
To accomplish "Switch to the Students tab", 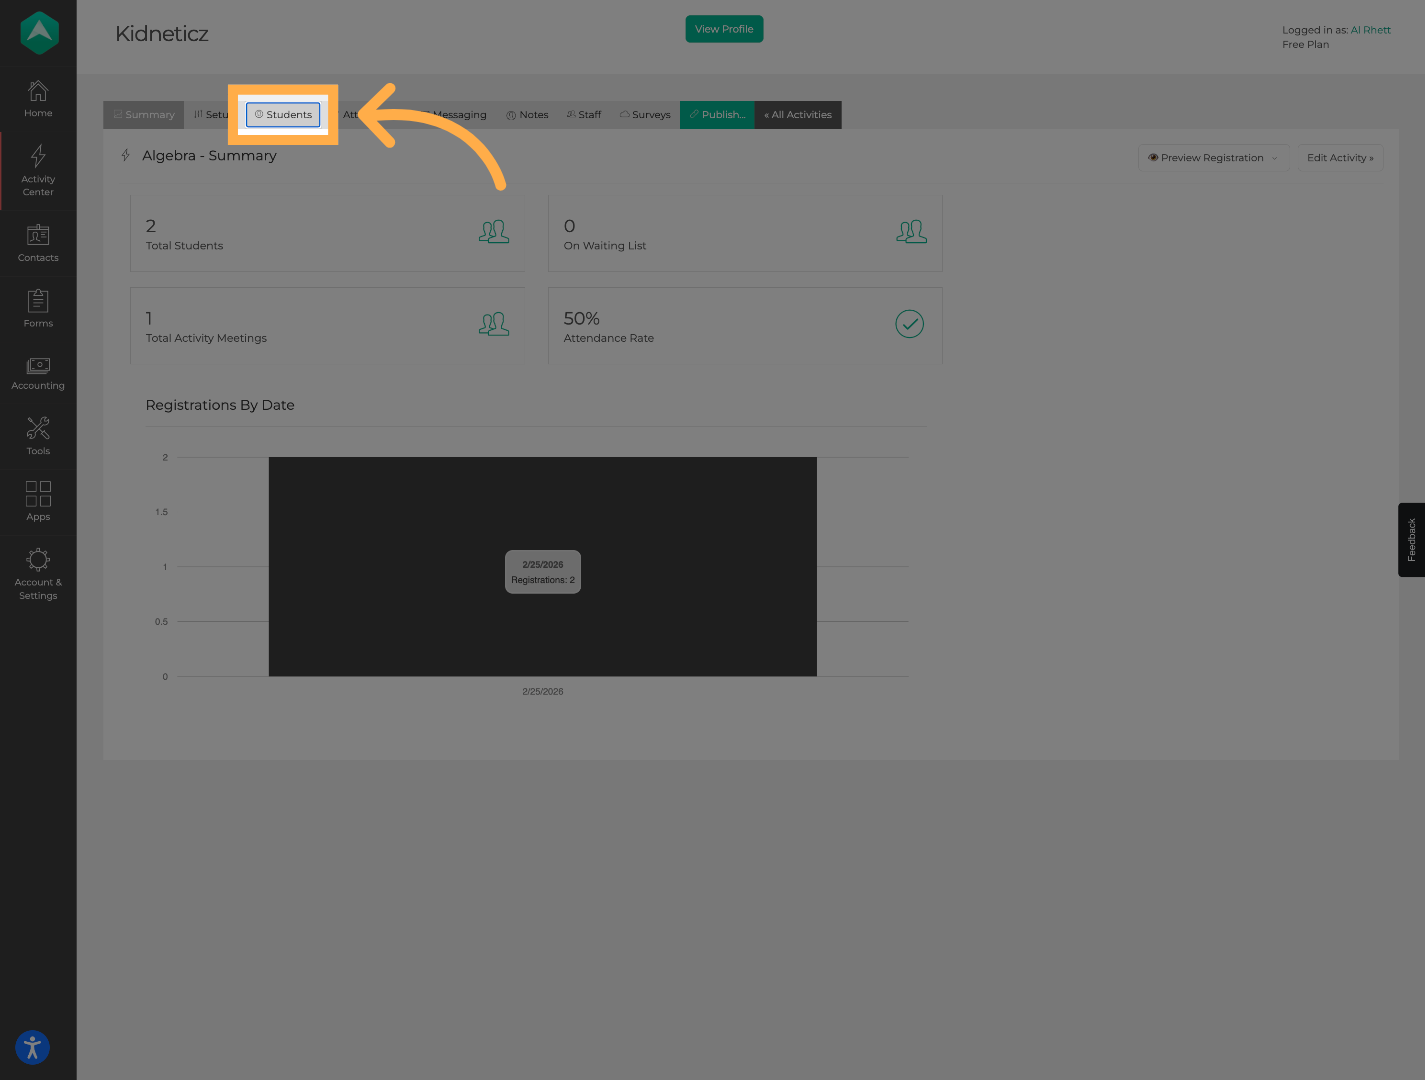I will [283, 115].
